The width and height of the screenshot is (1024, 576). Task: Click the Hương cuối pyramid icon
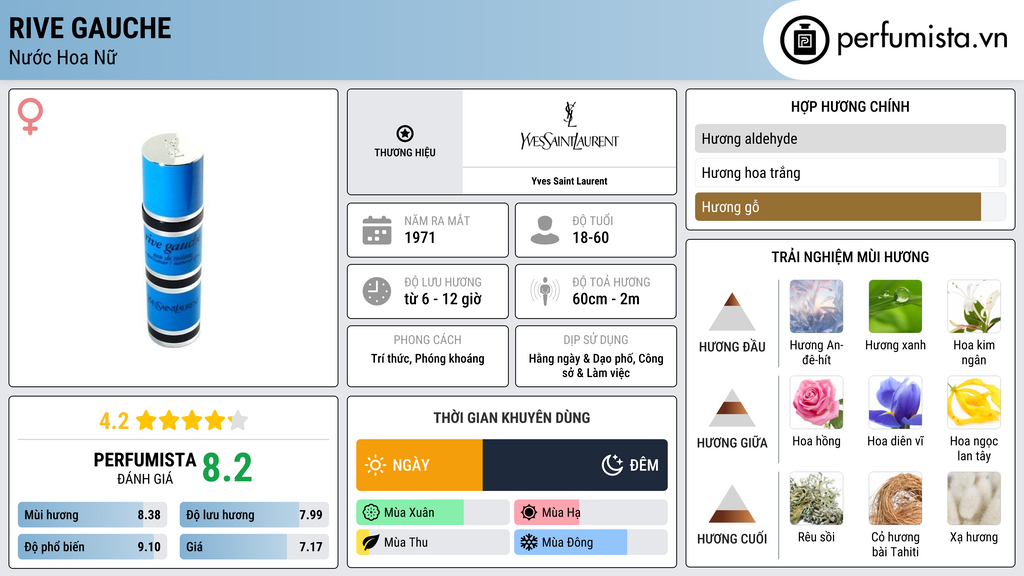click(732, 504)
